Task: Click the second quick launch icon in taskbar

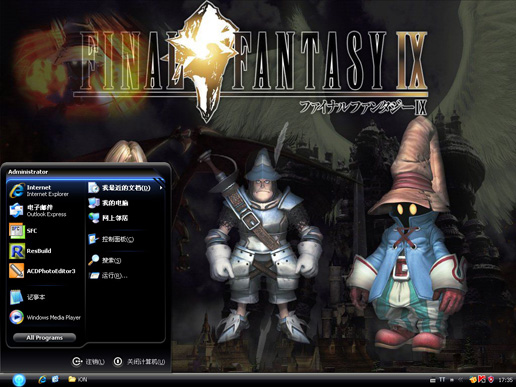Action: point(55,379)
